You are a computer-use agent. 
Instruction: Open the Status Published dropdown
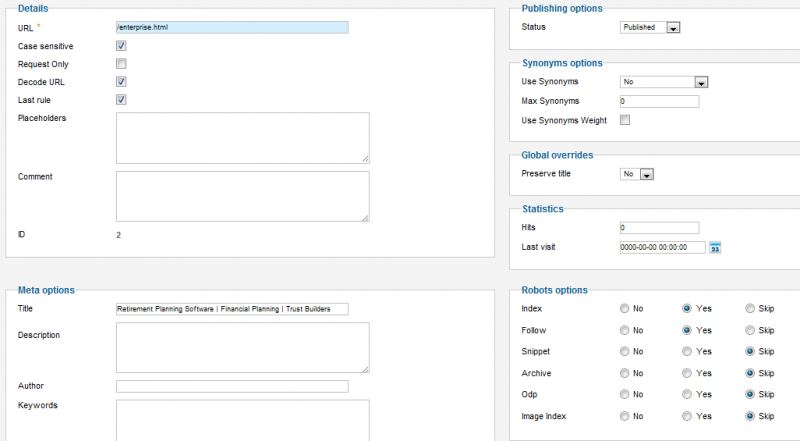650,28
